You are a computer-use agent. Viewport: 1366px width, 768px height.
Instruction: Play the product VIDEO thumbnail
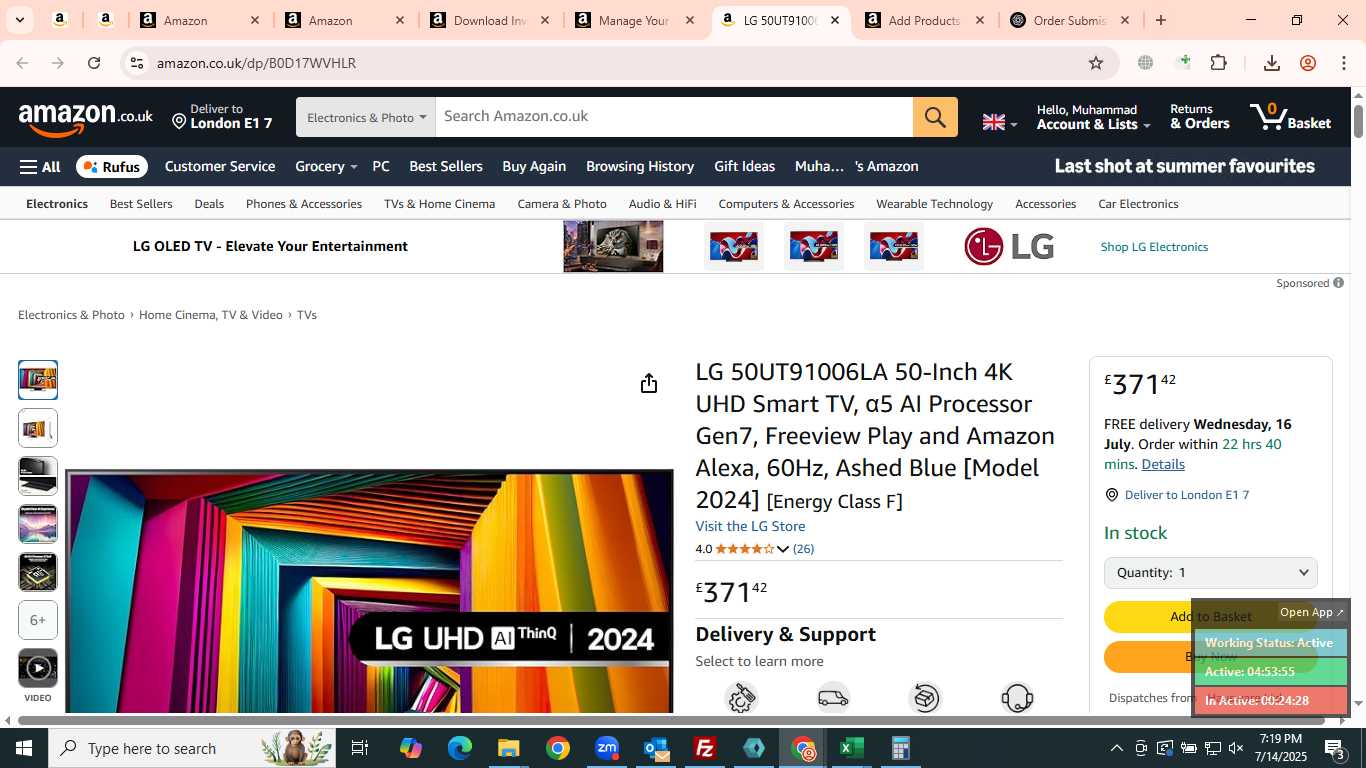coord(38,668)
